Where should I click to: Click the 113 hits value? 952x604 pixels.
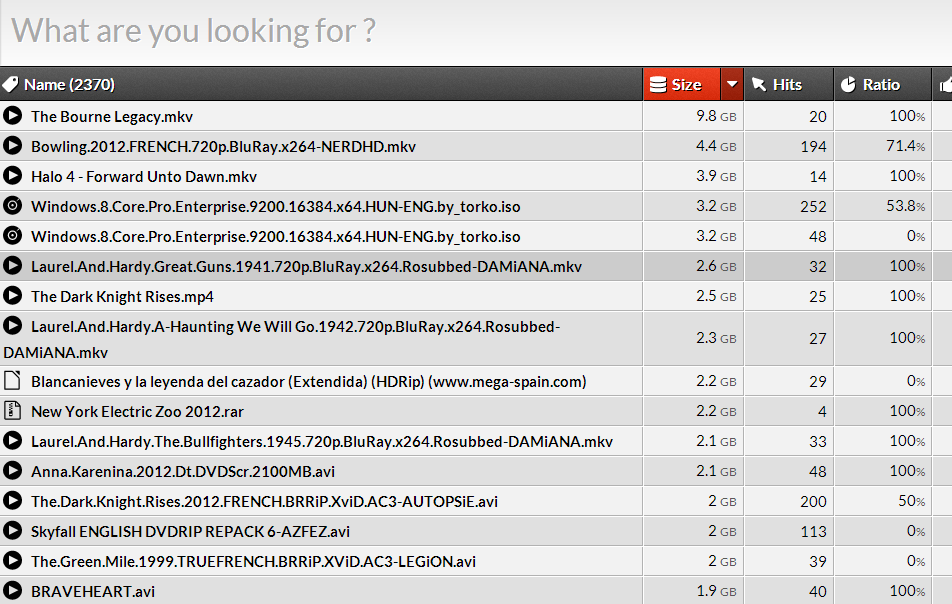(813, 532)
